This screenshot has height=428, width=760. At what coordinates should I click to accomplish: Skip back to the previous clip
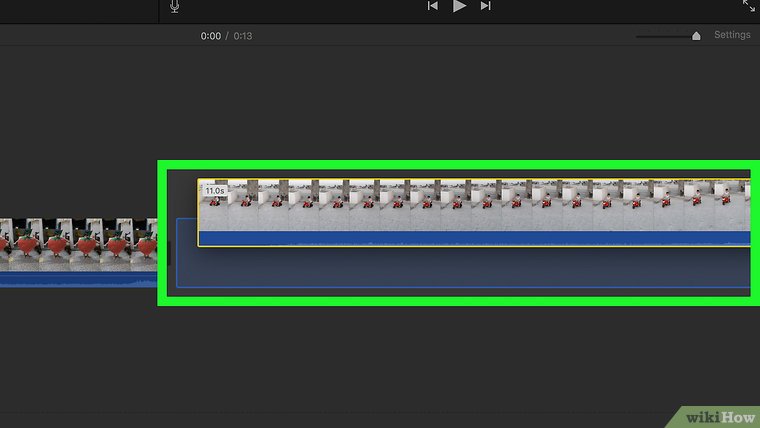tap(433, 6)
